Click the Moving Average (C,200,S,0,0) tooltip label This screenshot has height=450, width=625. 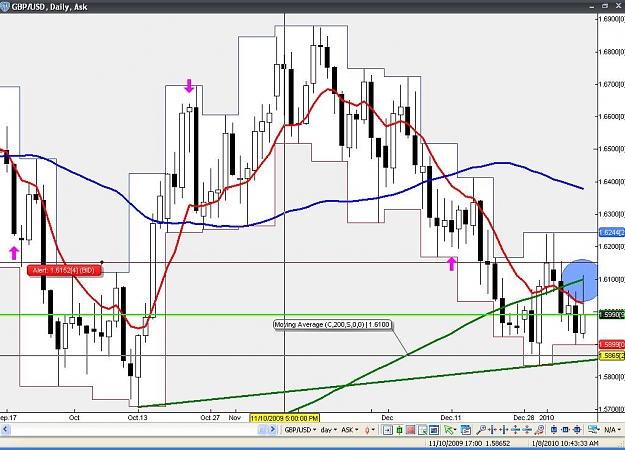pyautogui.click(x=332, y=325)
